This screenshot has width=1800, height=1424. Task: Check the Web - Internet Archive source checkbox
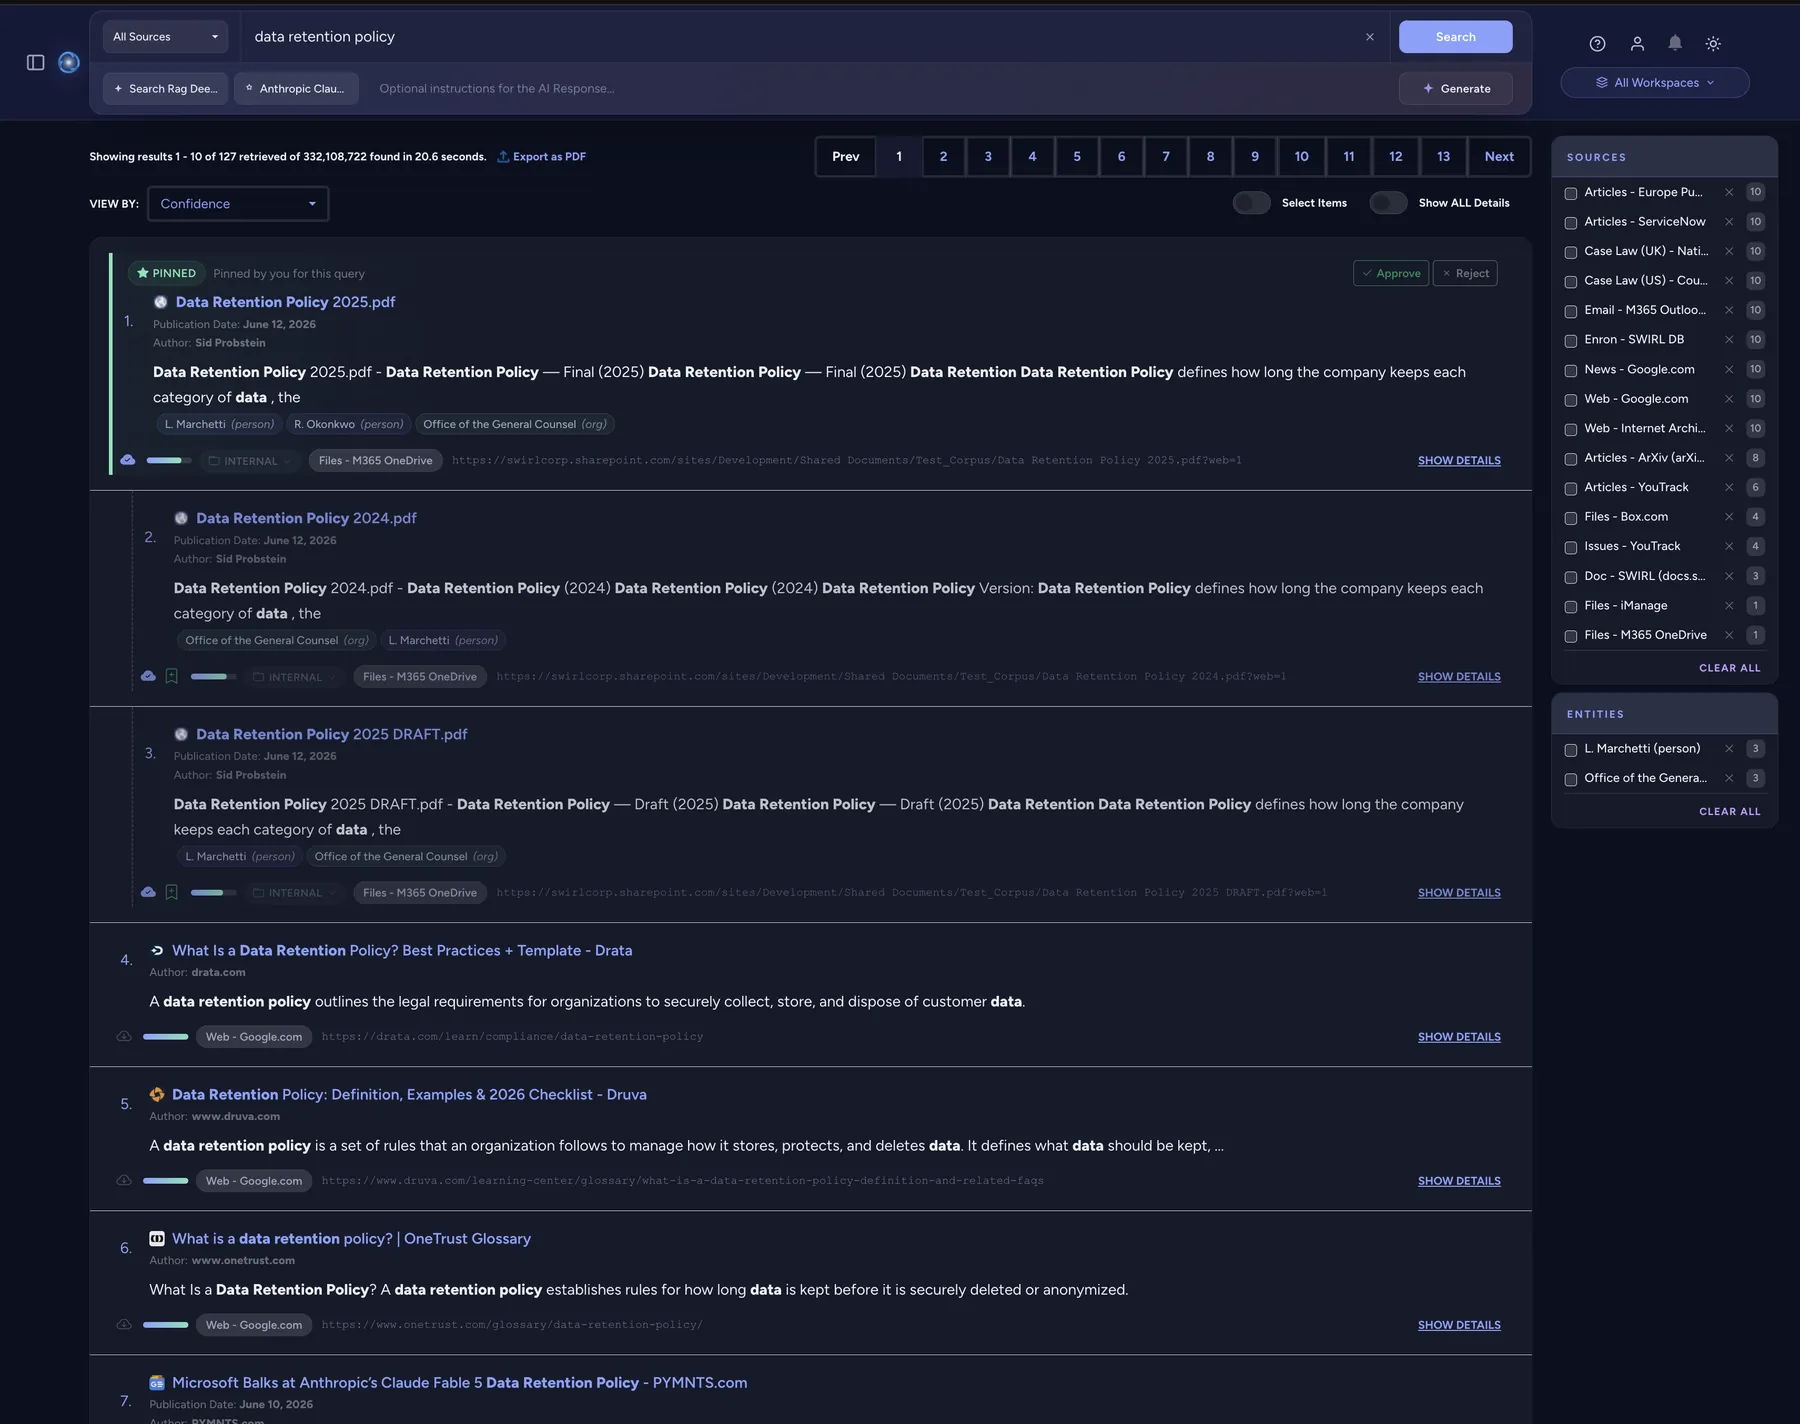click(1571, 429)
